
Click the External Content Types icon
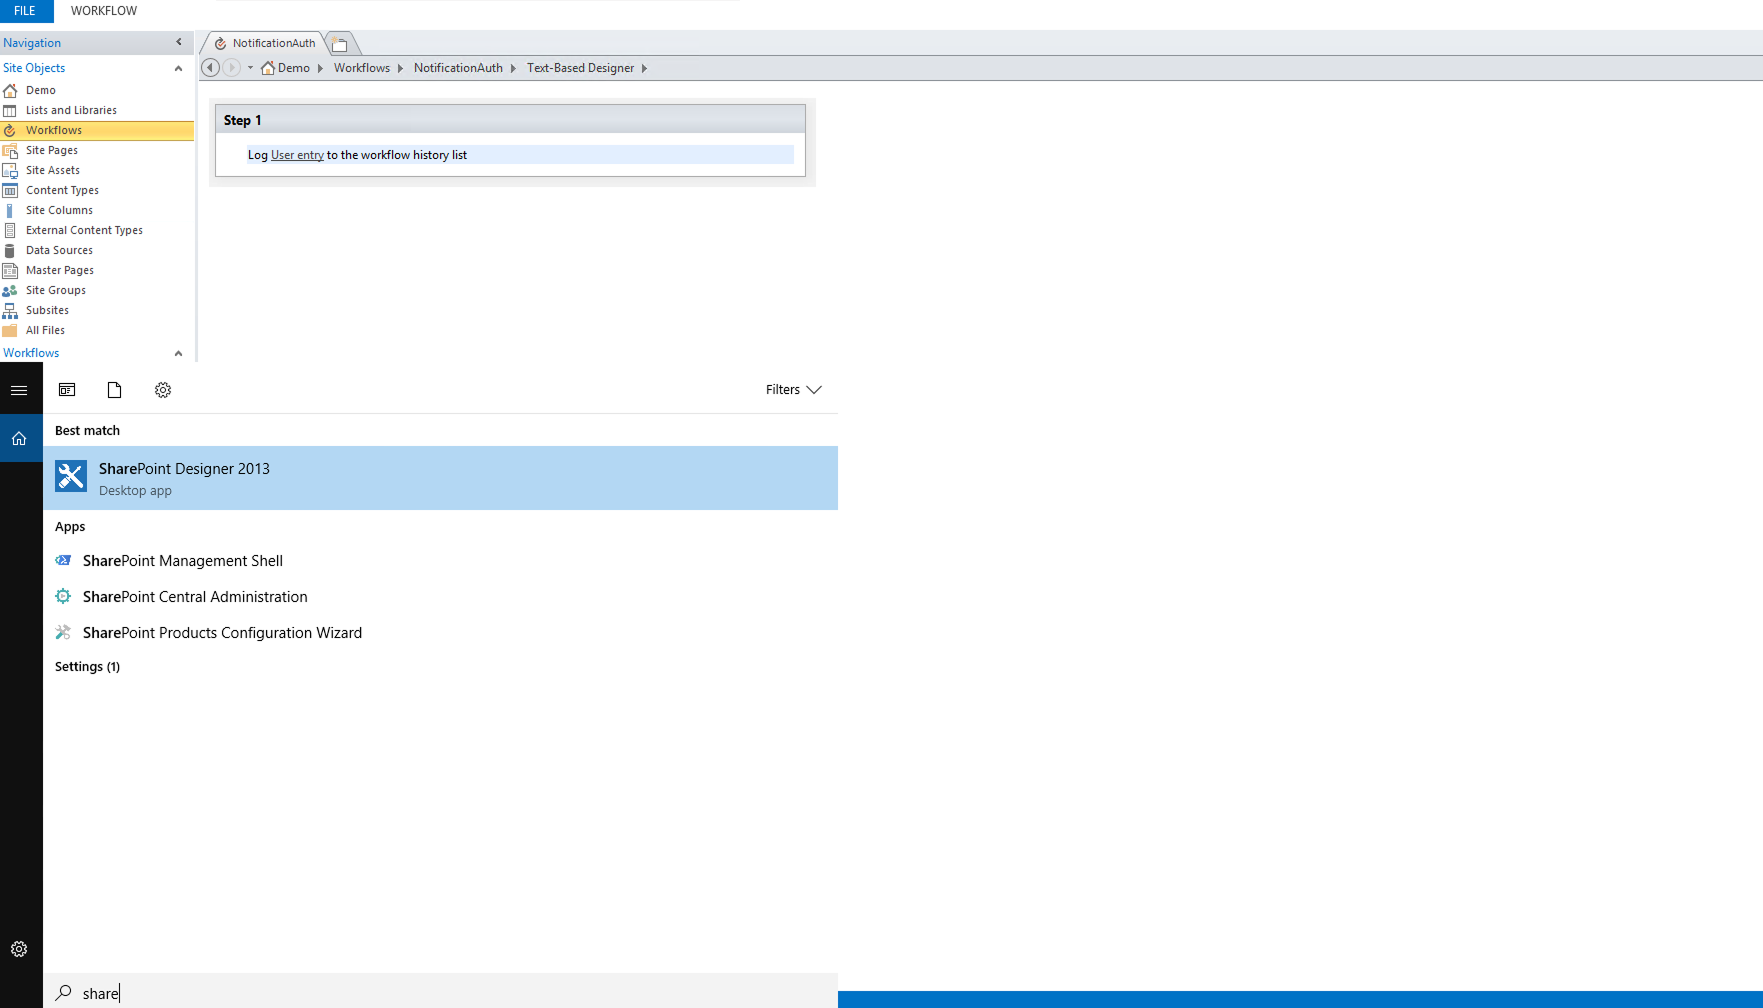tap(10, 230)
